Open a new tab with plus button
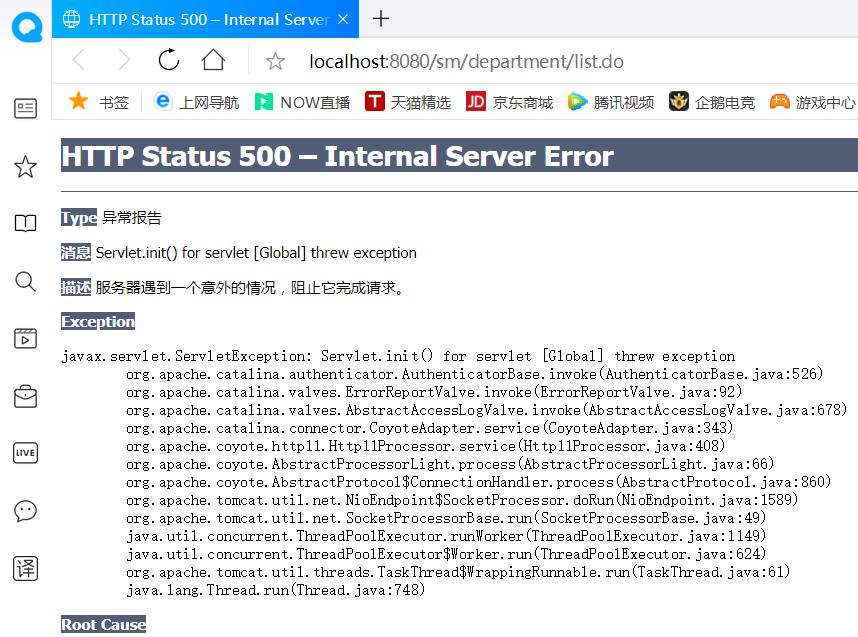858x637 pixels. [x=381, y=19]
